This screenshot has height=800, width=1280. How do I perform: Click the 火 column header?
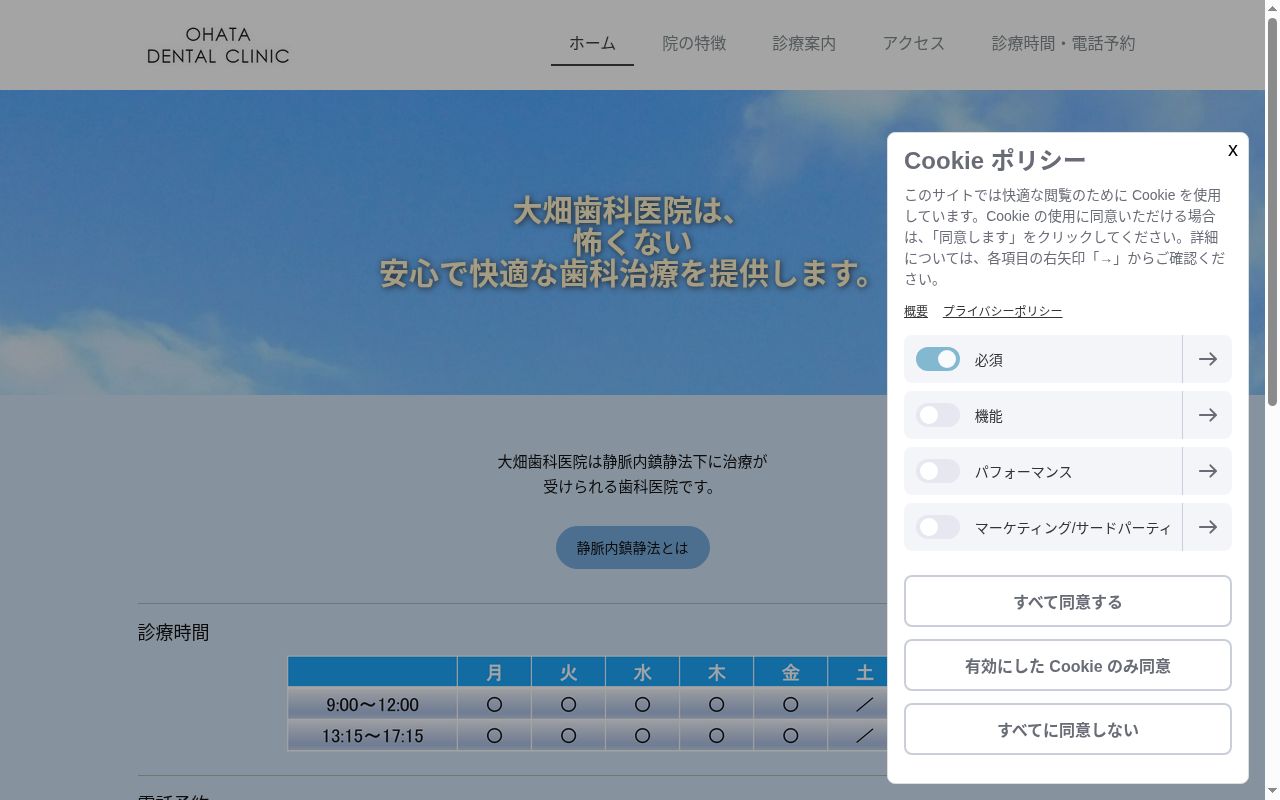pyautogui.click(x=568, y=672)
